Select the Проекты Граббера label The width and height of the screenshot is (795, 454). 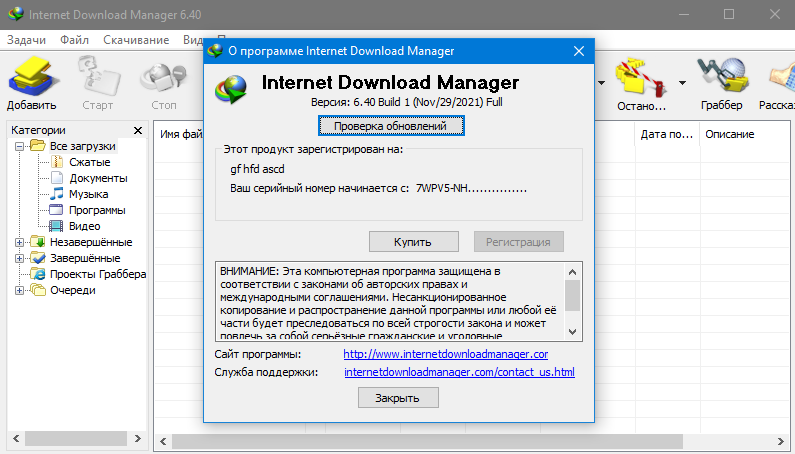click(98, 274)
